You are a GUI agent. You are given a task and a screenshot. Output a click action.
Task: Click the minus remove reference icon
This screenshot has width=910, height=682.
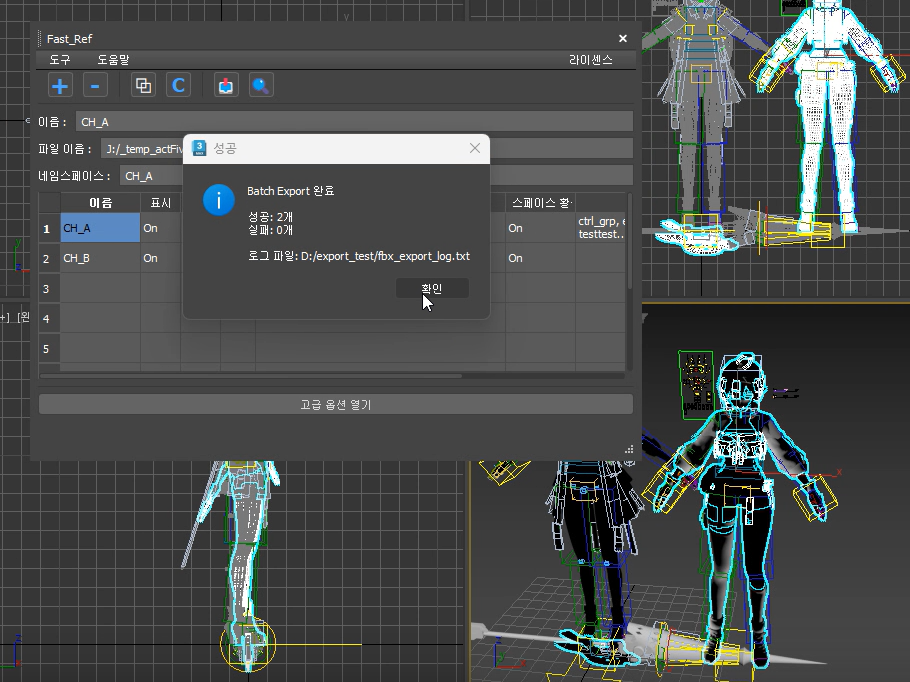pyautogui.click(x=94, y=86)
